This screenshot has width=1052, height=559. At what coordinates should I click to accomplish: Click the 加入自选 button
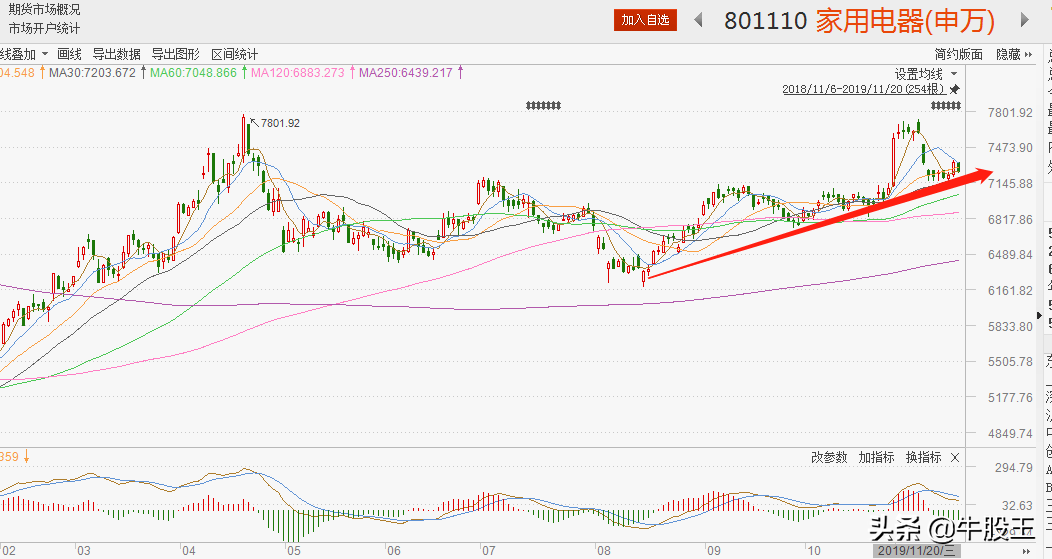click(647, 20)
